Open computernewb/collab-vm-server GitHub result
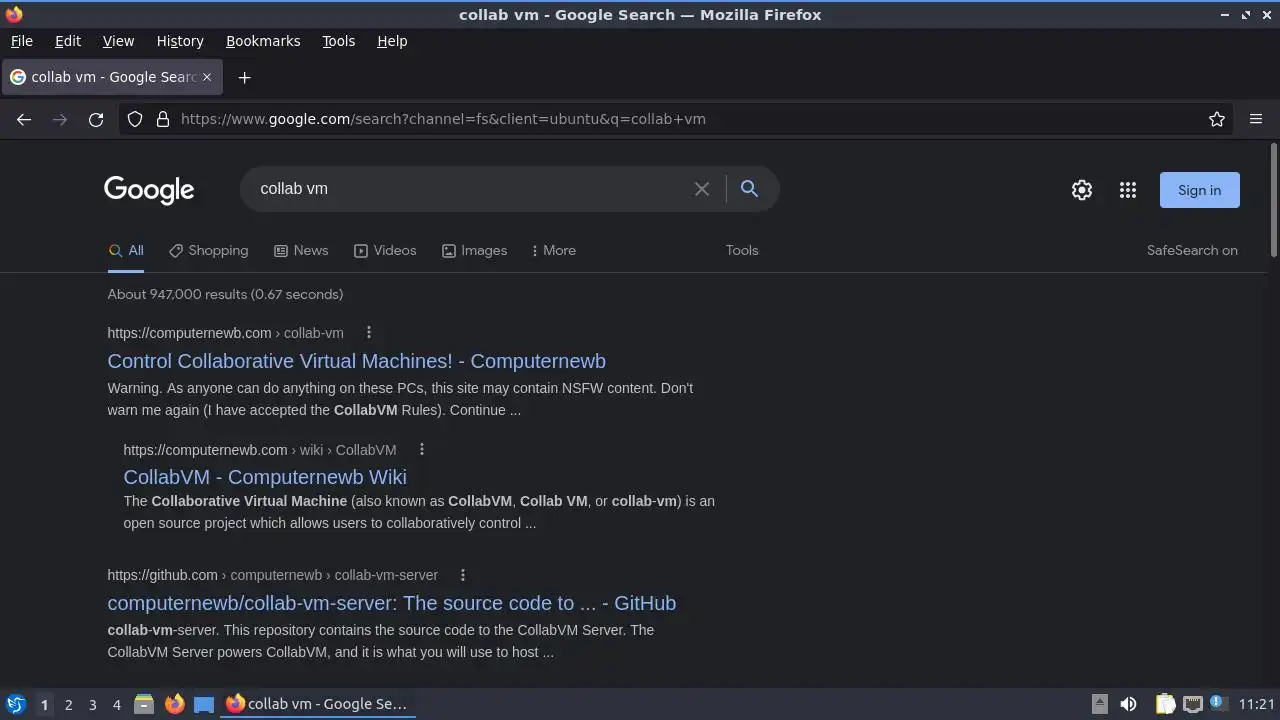1280x720 pixels. [392, 603]
